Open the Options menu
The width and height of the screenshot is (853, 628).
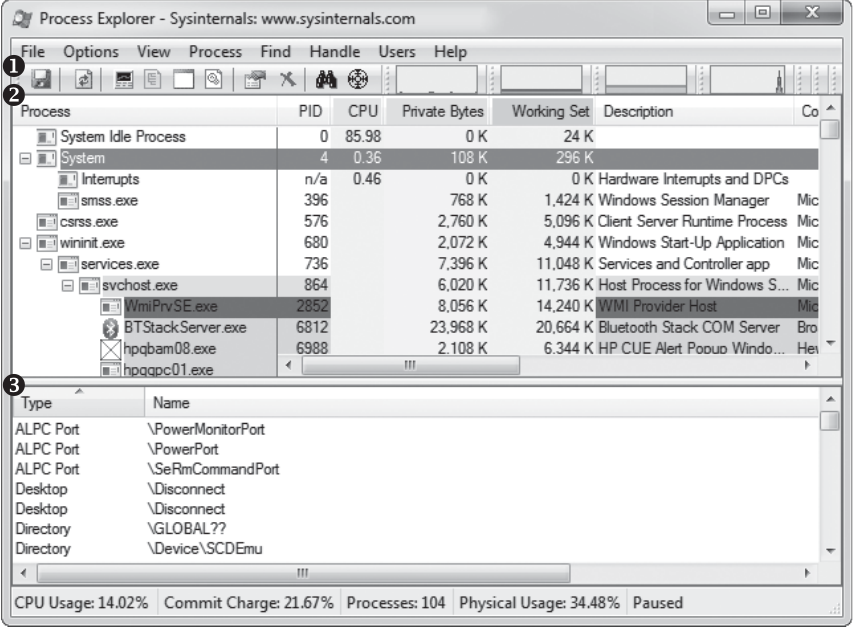pyautogui.click(x=91, y=52)
